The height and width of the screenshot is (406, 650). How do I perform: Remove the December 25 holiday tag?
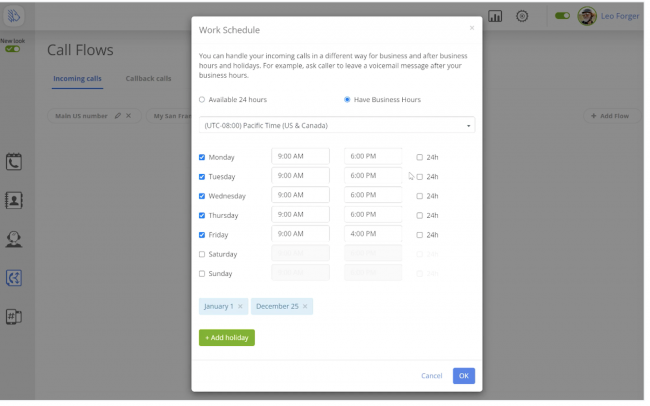click(305, 306)
